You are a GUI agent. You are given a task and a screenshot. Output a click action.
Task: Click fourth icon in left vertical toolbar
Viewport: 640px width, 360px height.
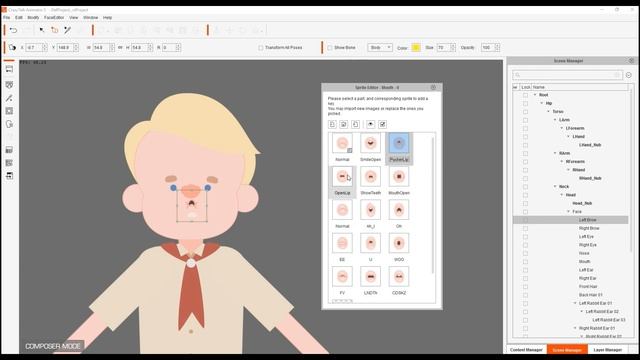point(9,111)
